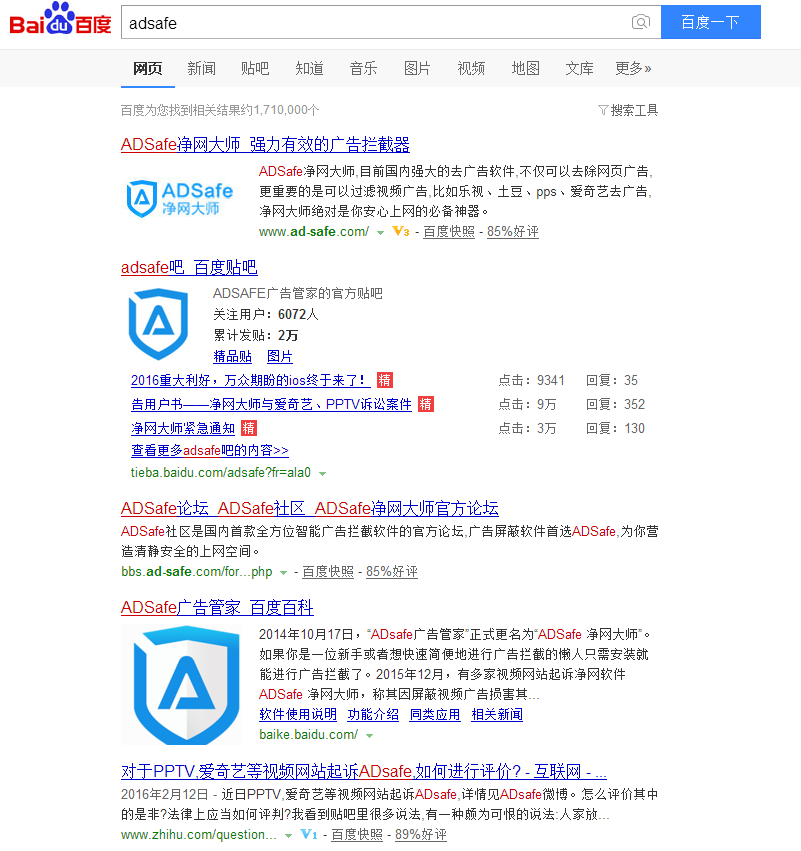Open 对于PPTV,爱奇艺等视频网站起诉ADsafe Zhihu result
Image resolution: width=801 pixels, height=851 pixels.
(364, 771)
